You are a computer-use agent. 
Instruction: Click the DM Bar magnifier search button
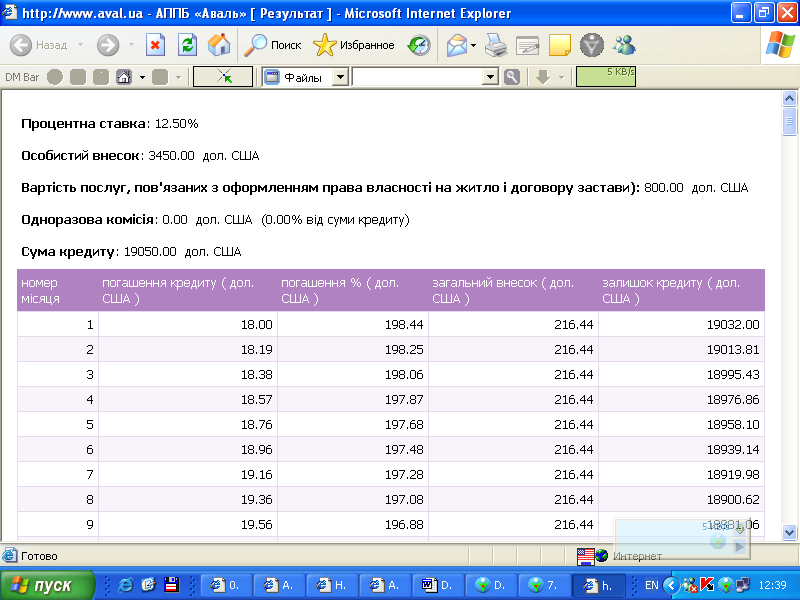pyautogui.click(x=512, y=77)
